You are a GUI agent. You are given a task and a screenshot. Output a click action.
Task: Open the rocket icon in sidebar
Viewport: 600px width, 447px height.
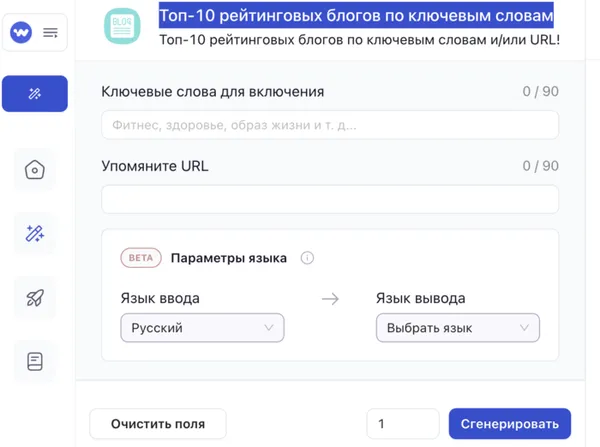coord(35,297)
